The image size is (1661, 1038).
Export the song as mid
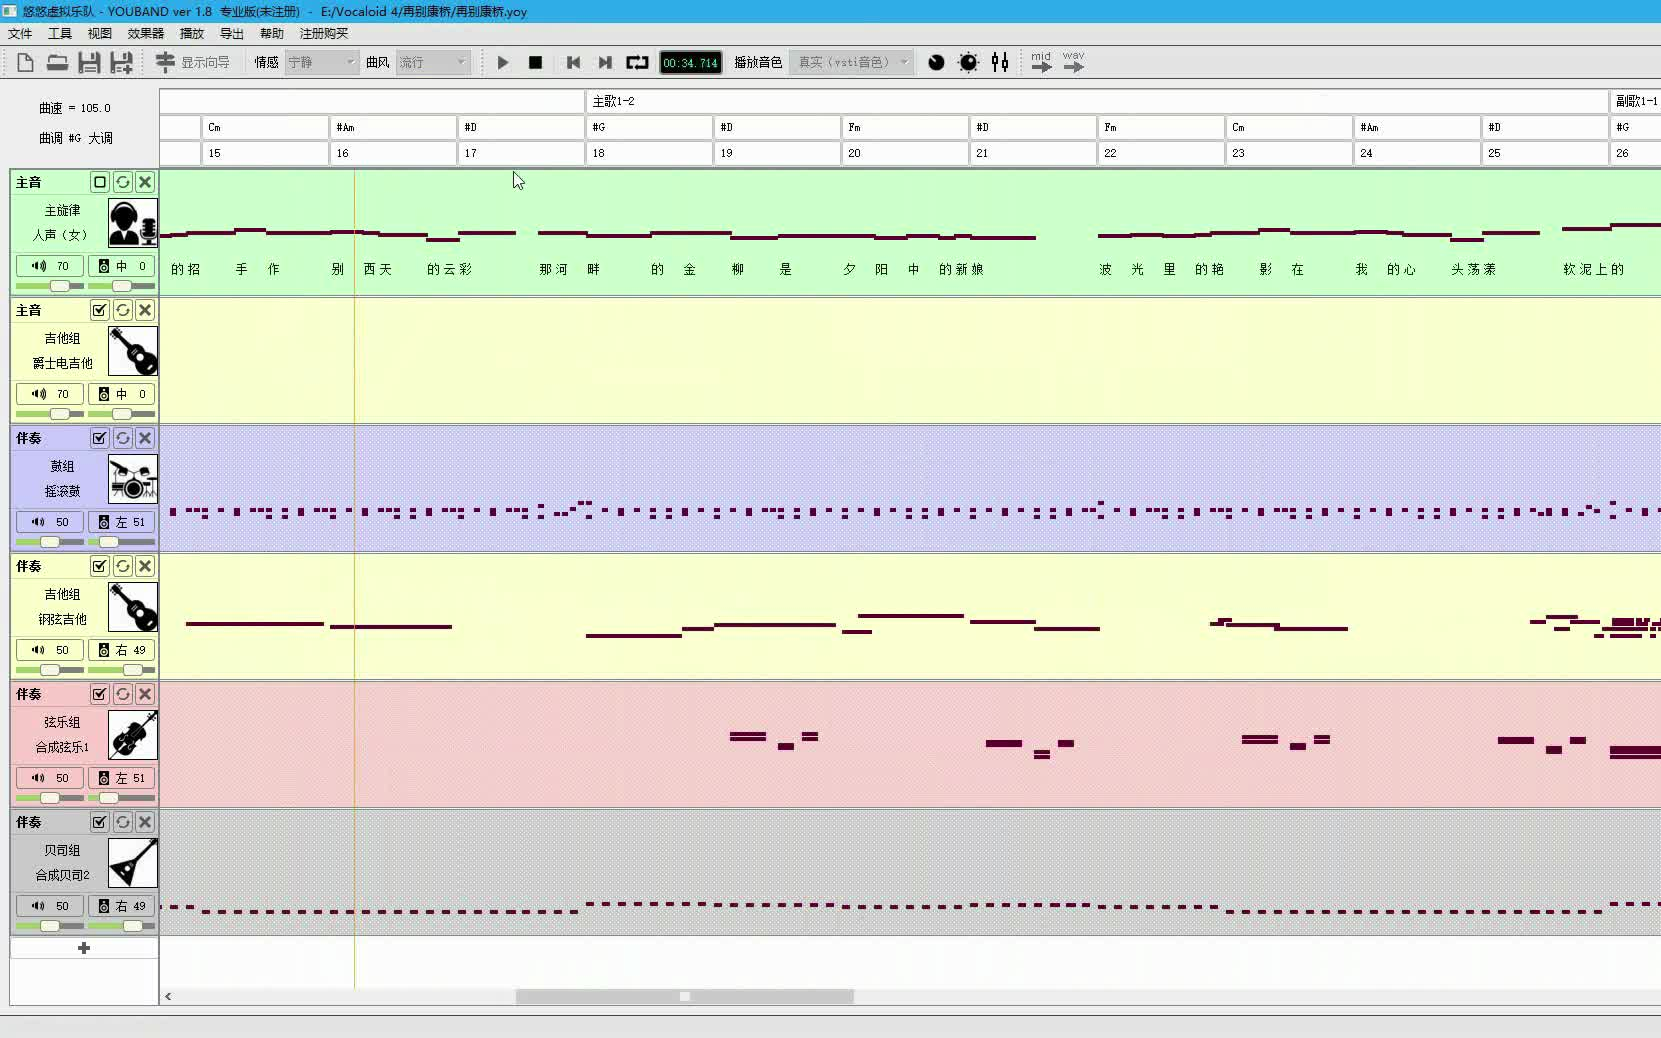(1041, 62)
